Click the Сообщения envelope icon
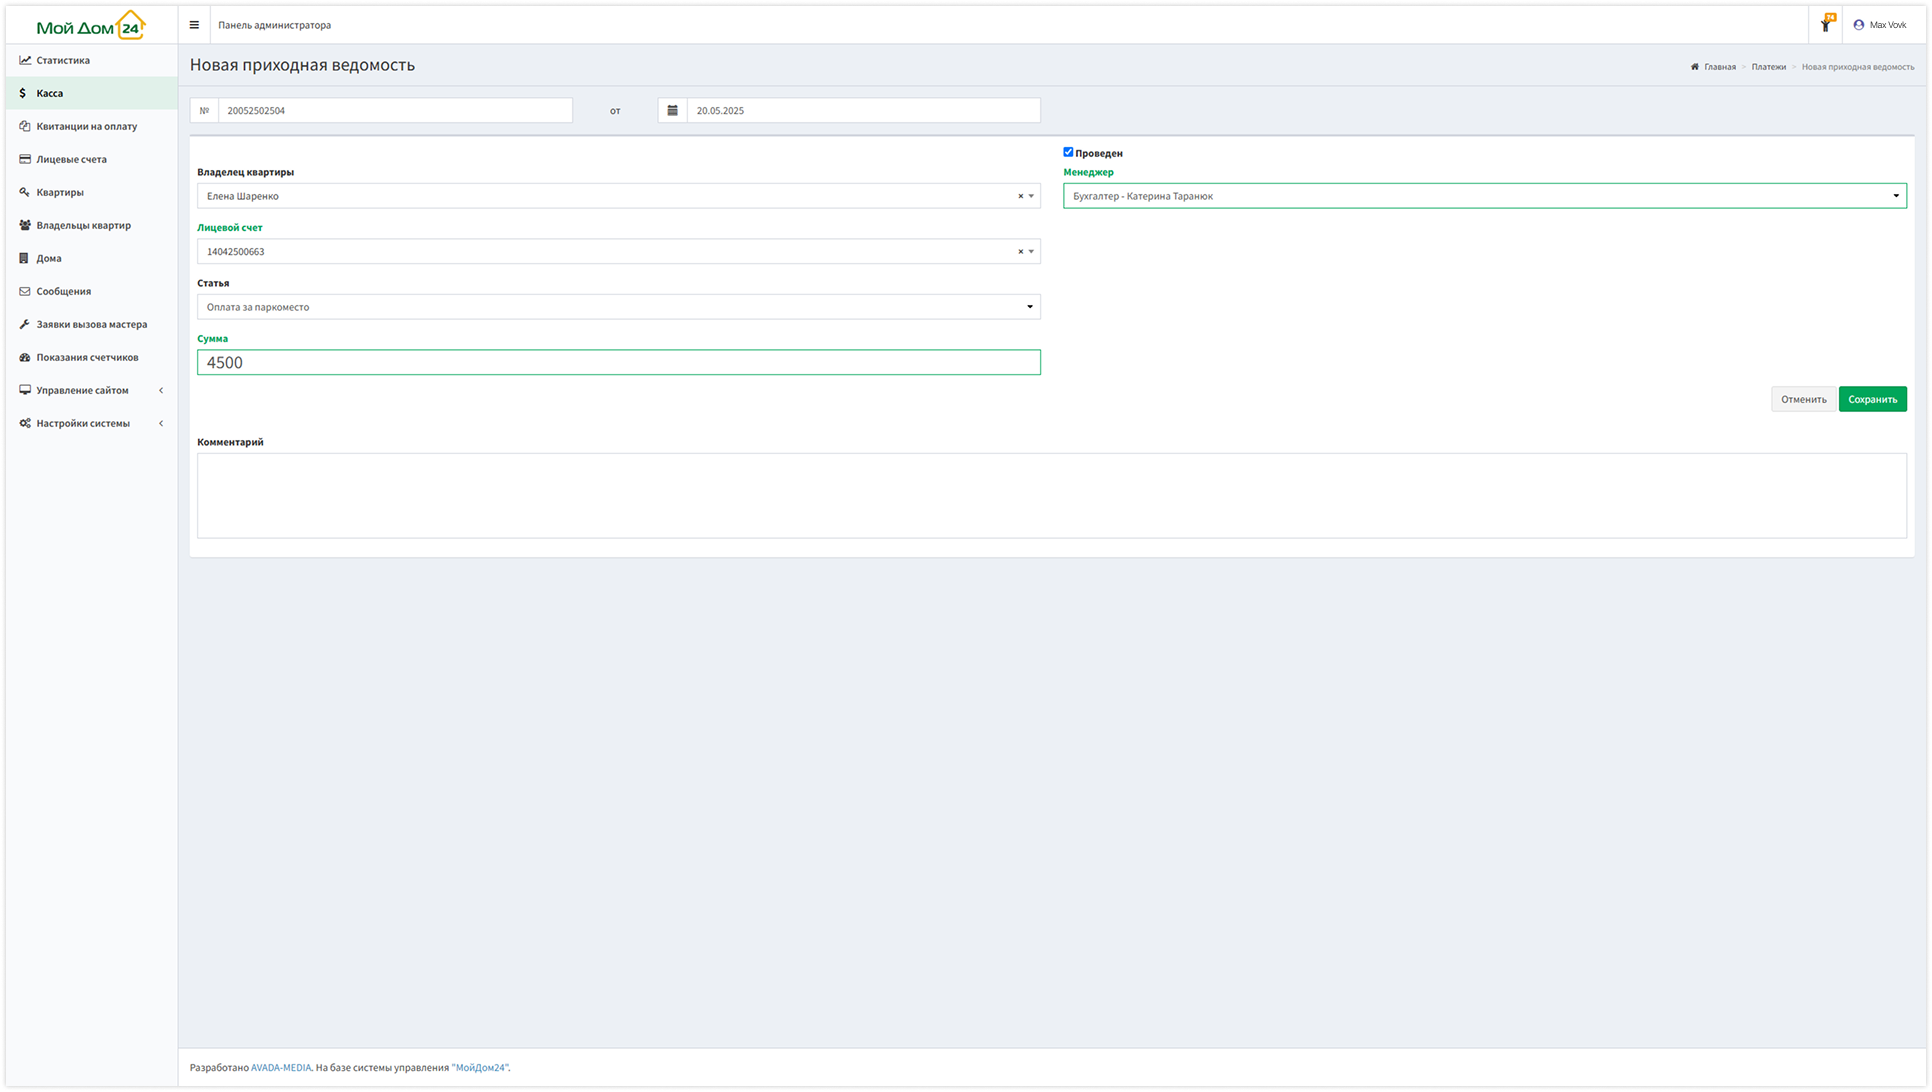This screenshot has height=1092, width=1932. click(x=25, y=291)
